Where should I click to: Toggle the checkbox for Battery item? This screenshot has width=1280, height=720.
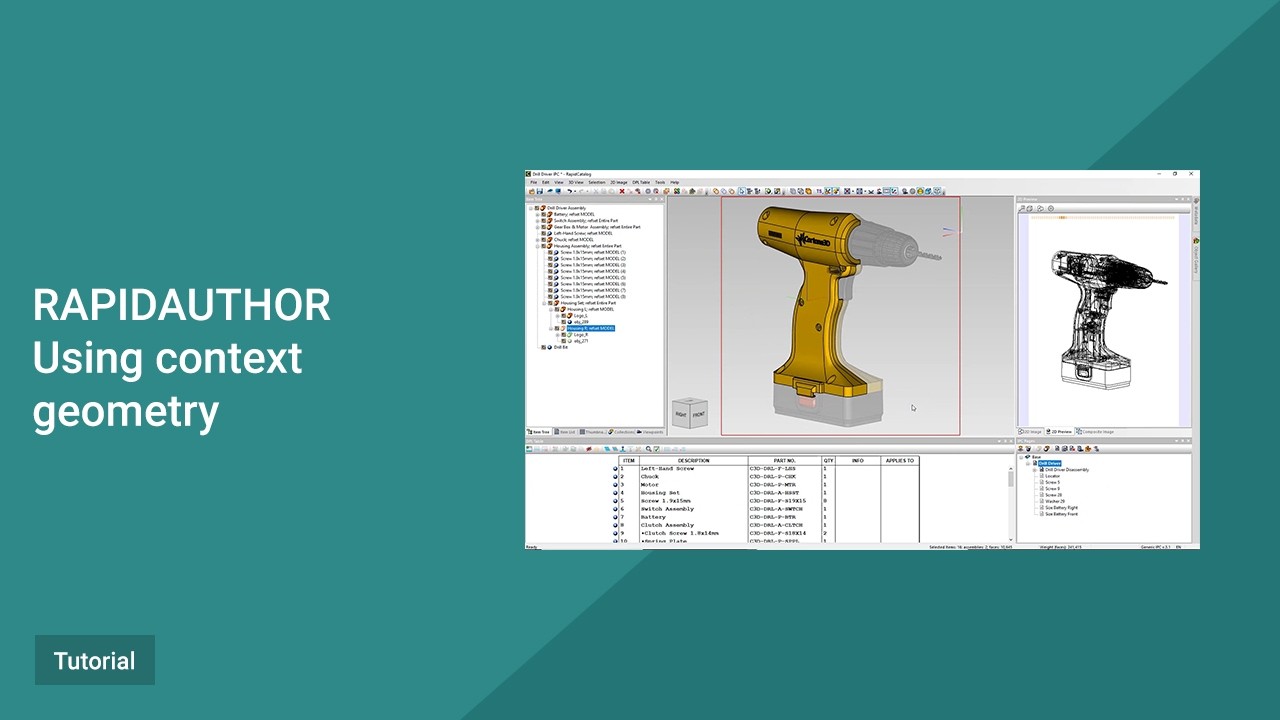coord(544,214)
